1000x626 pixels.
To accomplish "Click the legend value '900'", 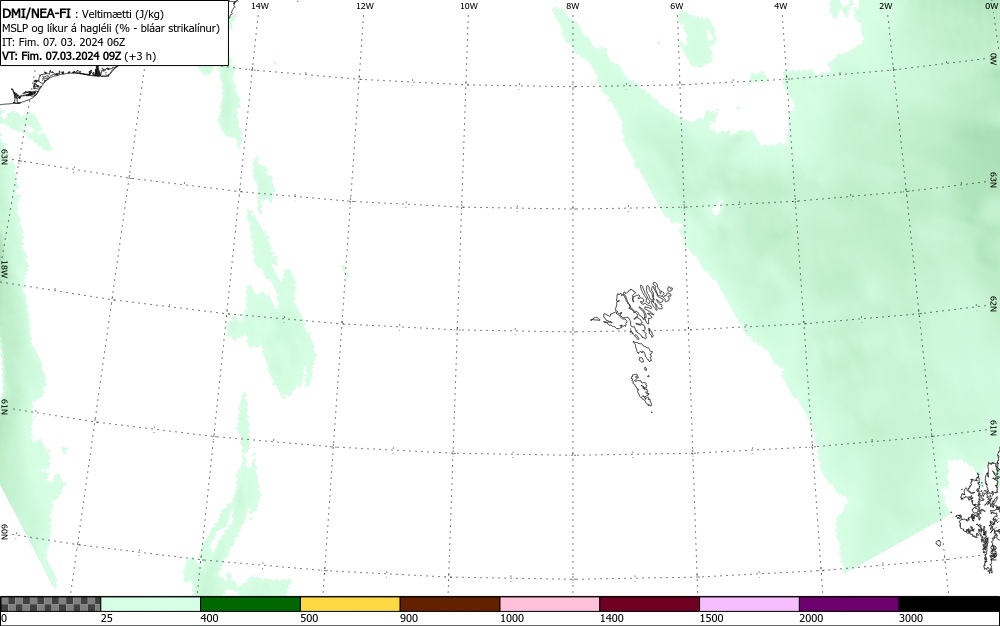I will point(409,618).
